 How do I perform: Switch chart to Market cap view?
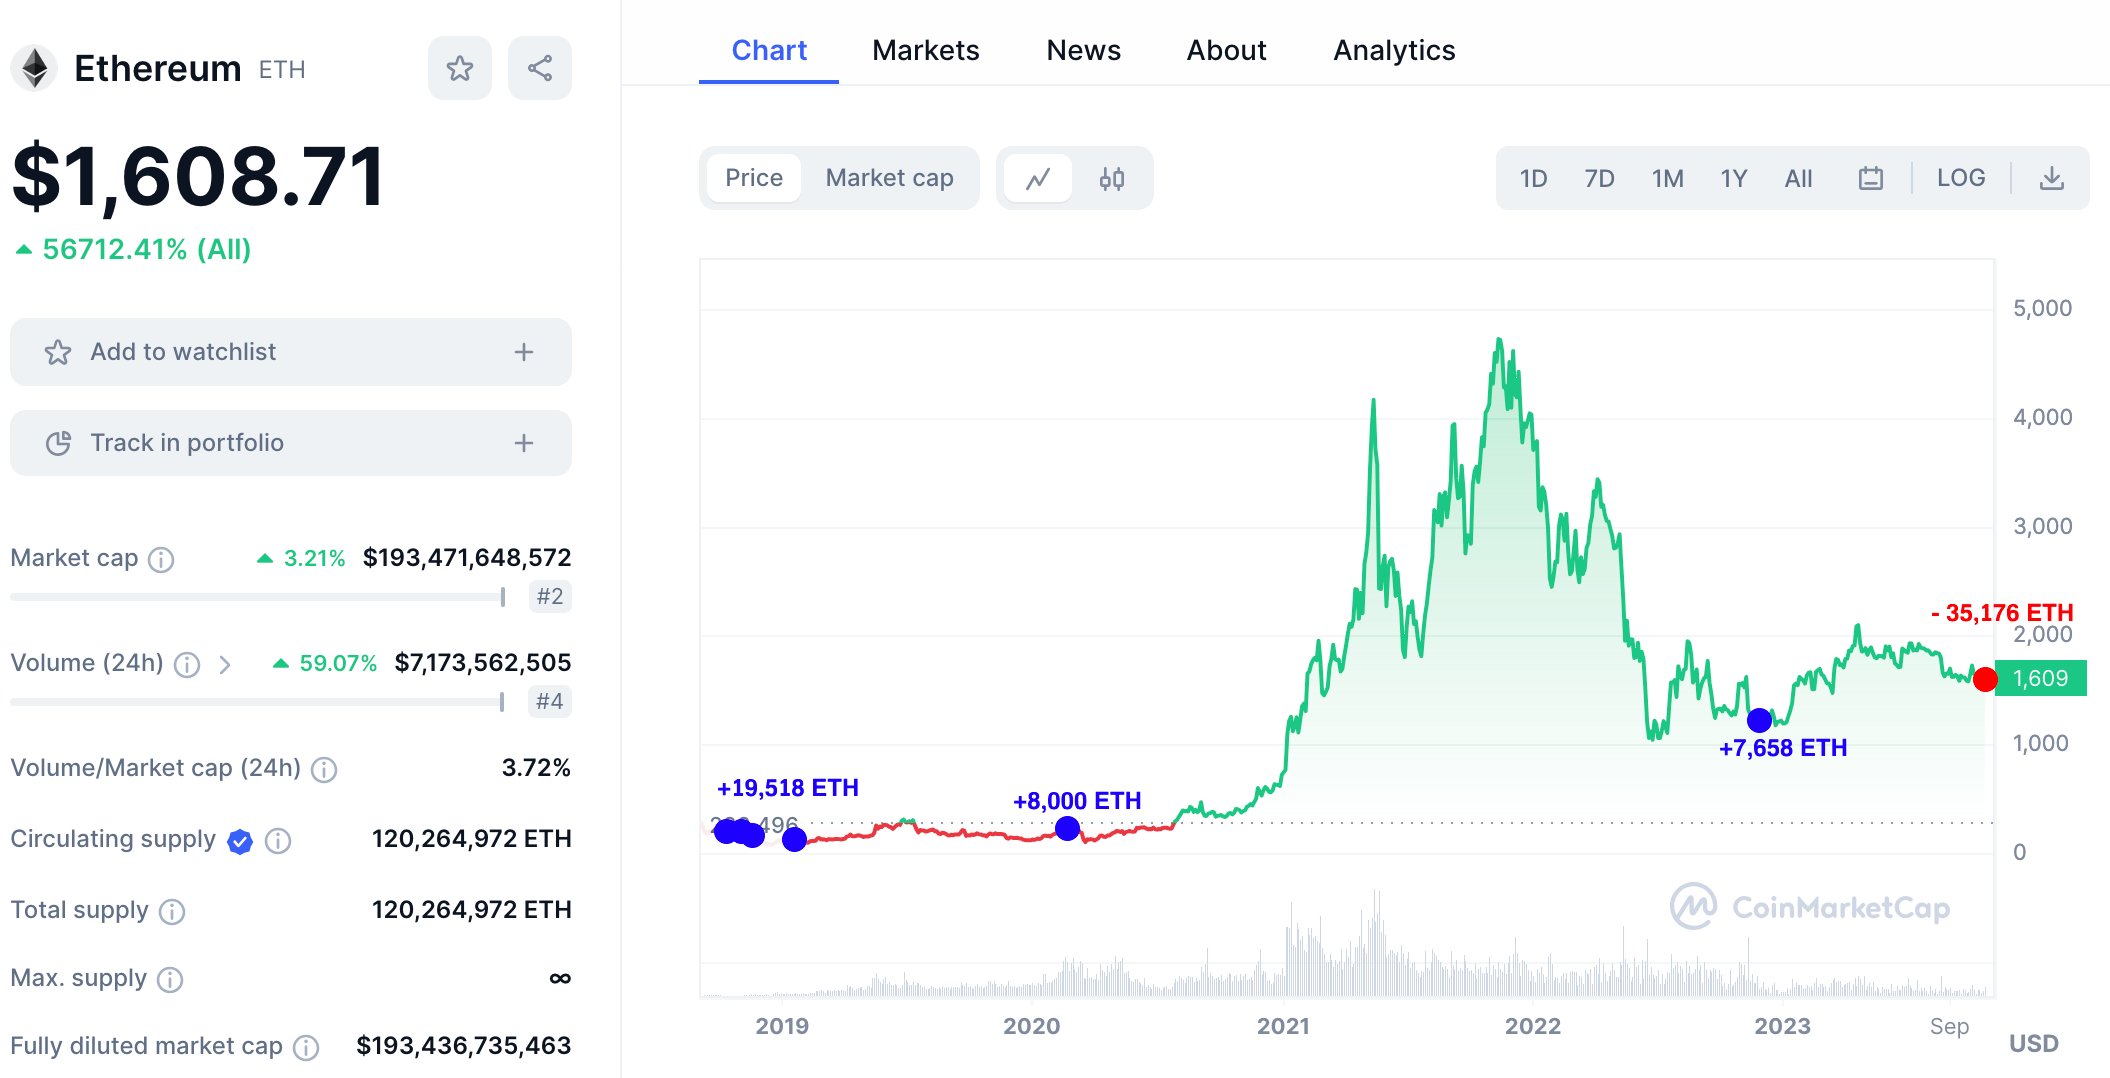click(x=888, y=177)
